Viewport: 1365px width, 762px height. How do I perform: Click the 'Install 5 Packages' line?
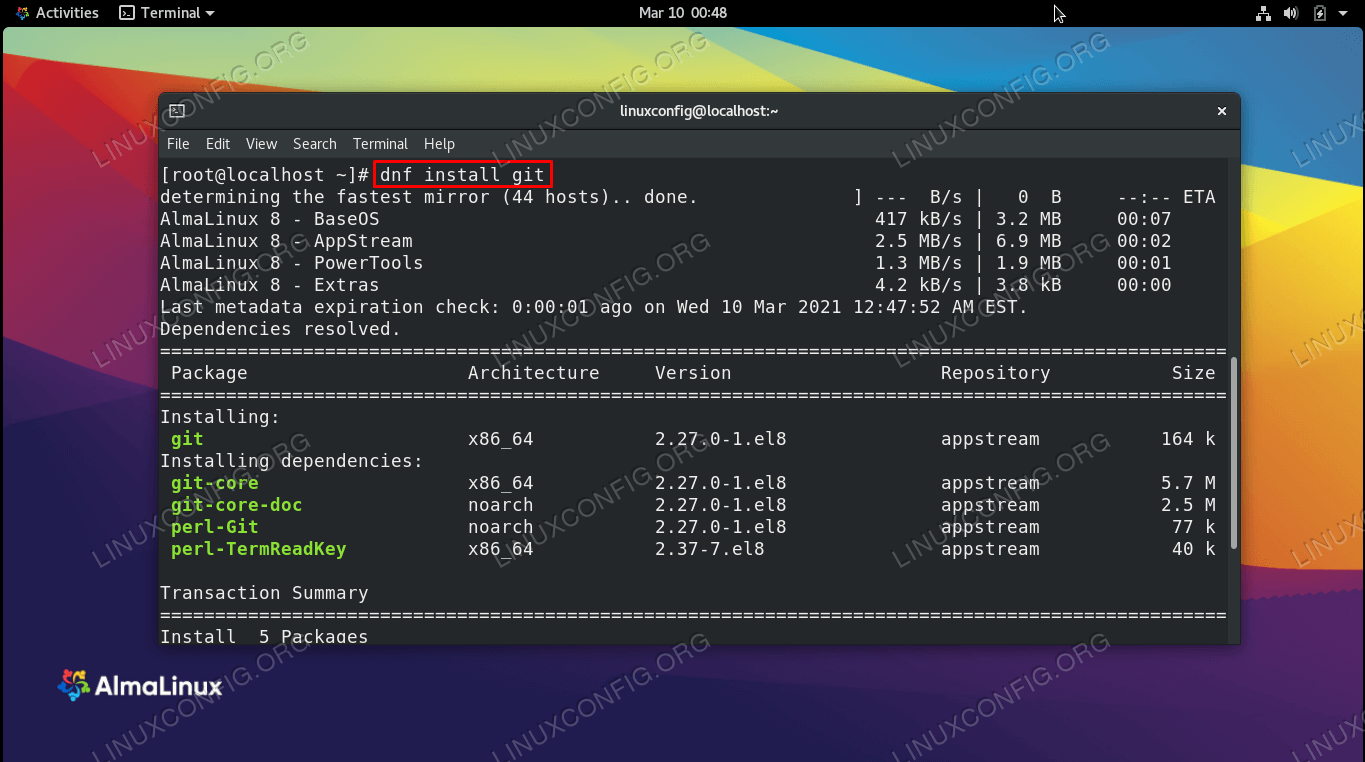pos(264,636)
